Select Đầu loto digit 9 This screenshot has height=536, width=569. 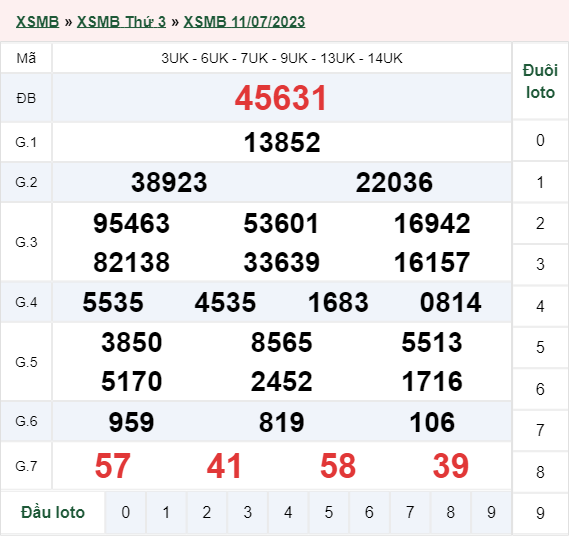(x=491, y=512)
